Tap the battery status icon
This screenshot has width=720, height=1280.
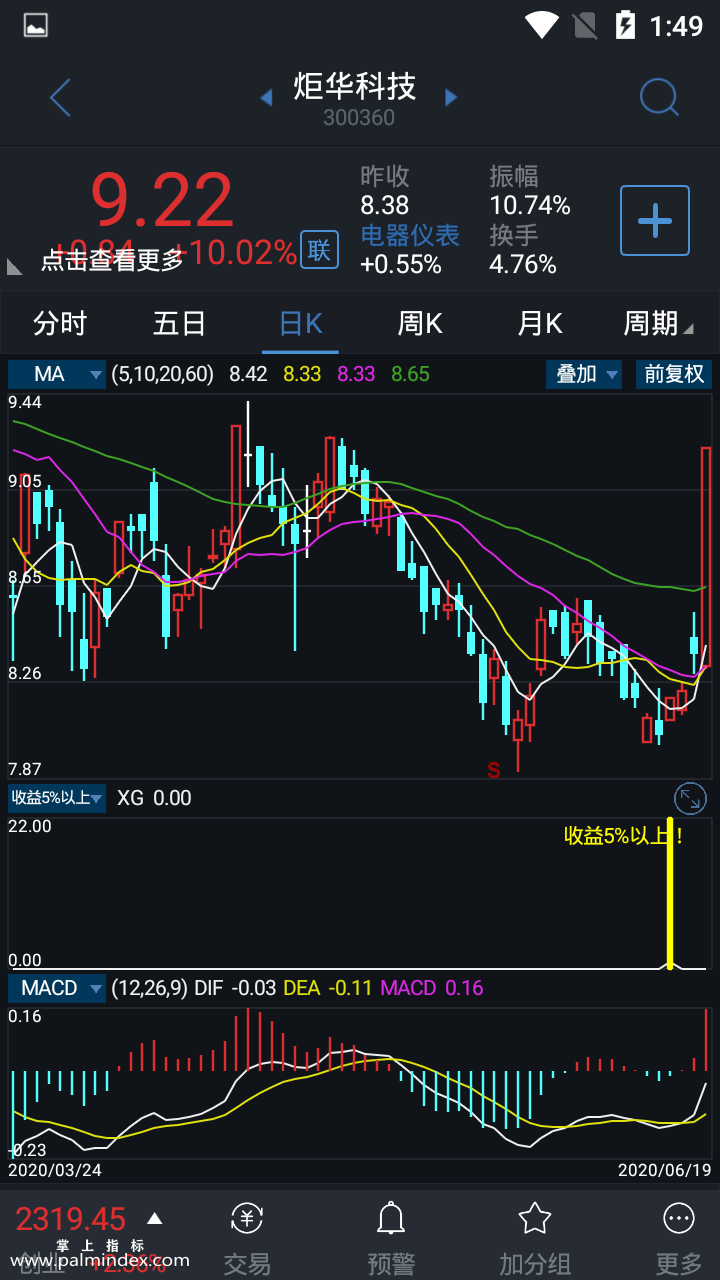[x=626, y=25]
